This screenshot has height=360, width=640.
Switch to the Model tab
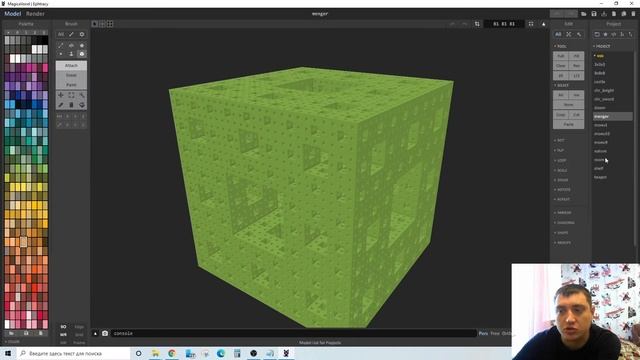(x=12, y=14)
